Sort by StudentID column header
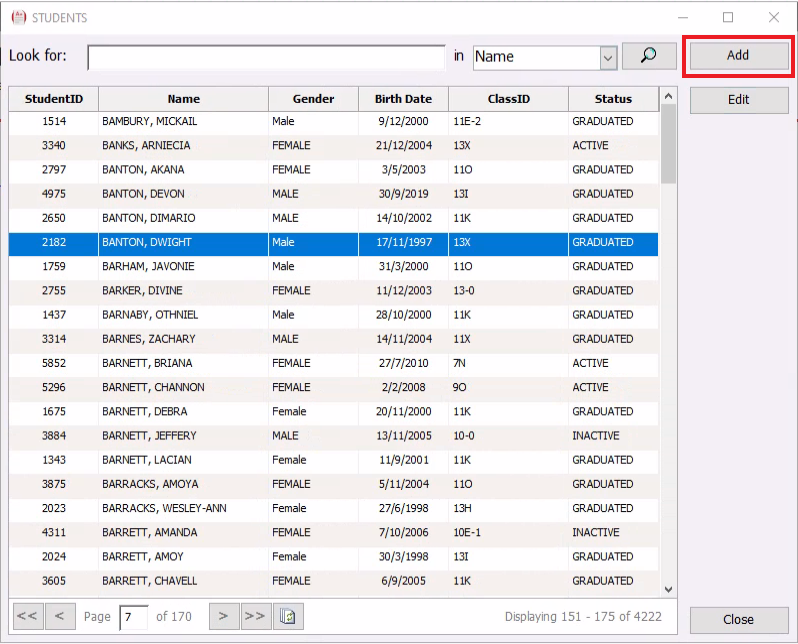798x644 pixels. 53,99
